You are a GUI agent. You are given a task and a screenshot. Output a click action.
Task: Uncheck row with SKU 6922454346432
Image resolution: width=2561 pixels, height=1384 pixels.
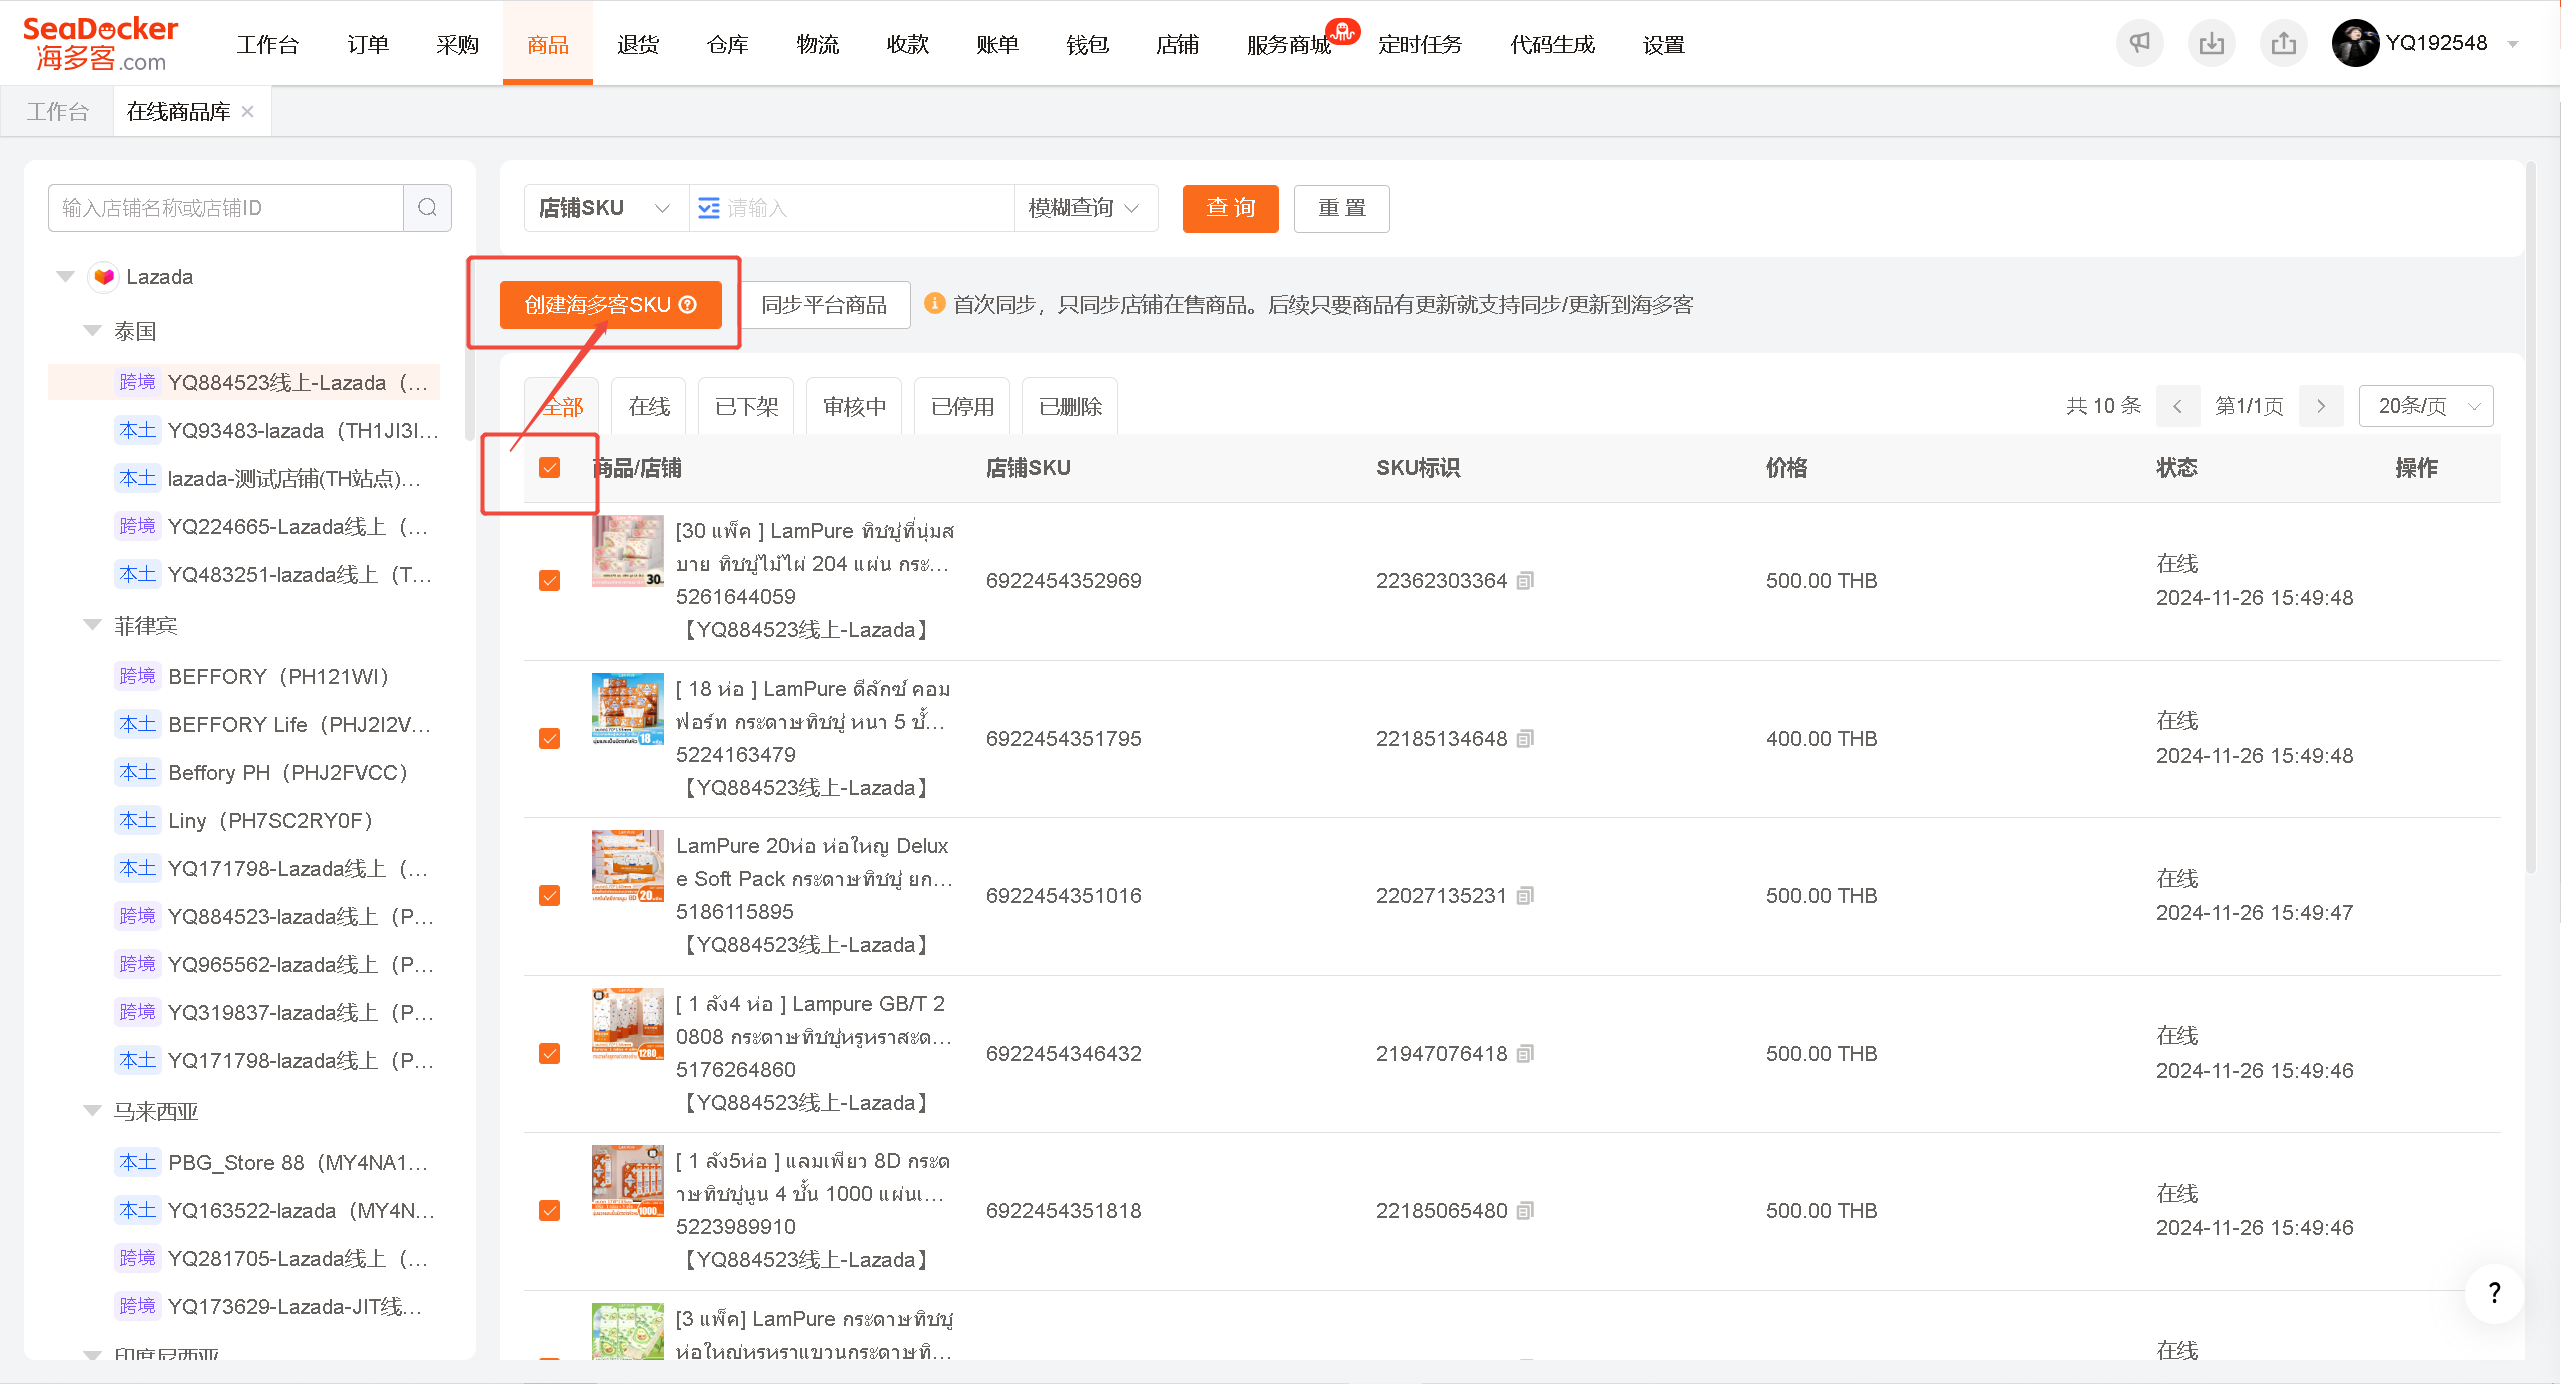549,1054
